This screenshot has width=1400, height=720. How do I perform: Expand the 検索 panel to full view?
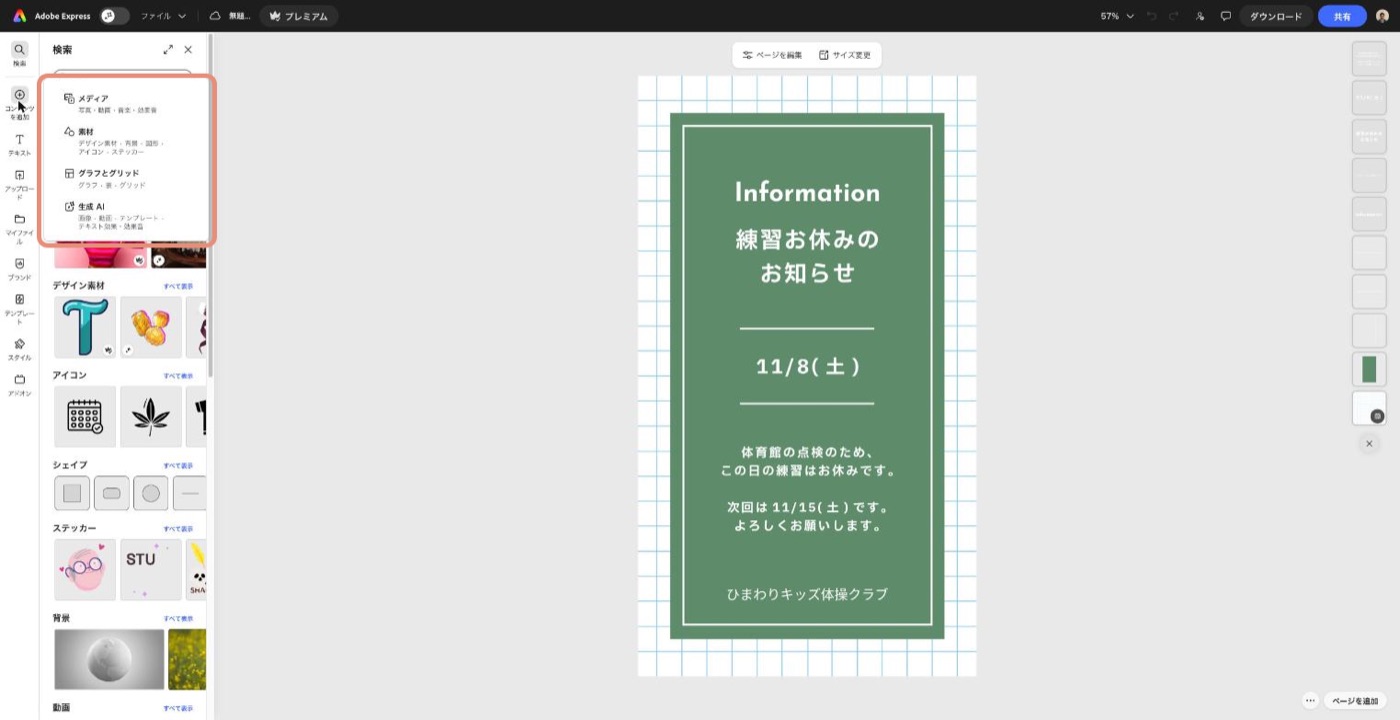pyautogui.click(x=168, y=49)
